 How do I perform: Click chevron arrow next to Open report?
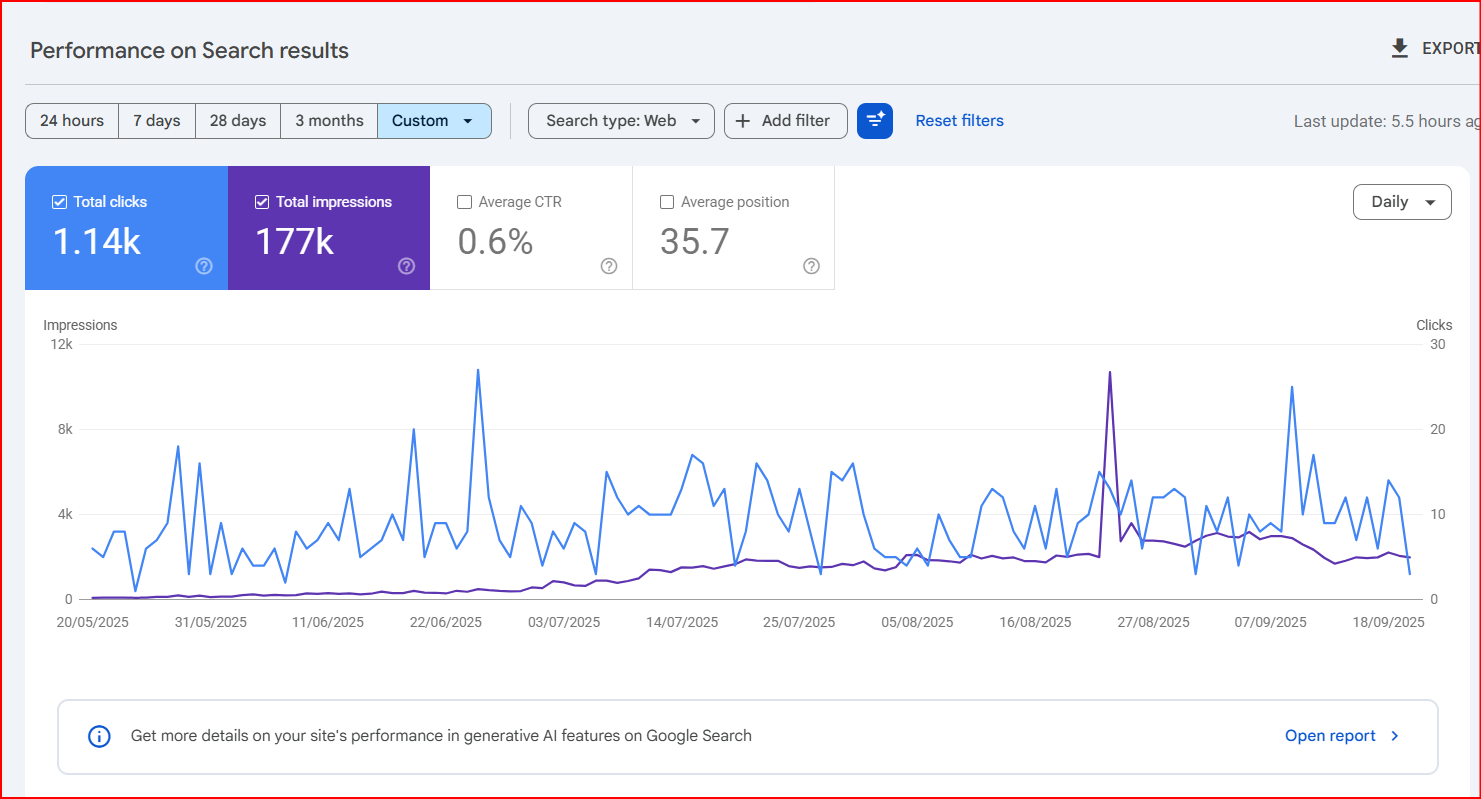(1395, 736)
